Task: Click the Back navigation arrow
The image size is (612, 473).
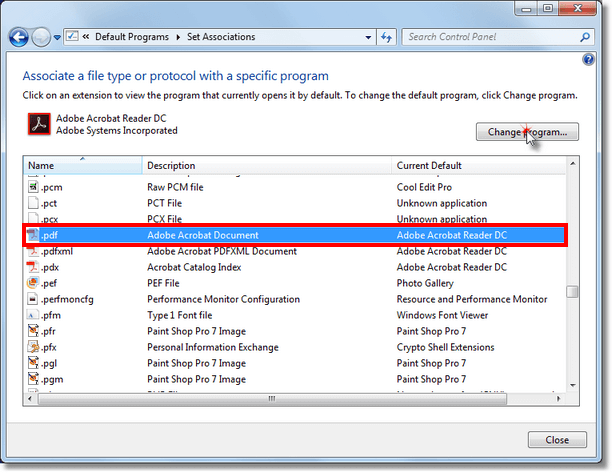Action: [19, 37]
